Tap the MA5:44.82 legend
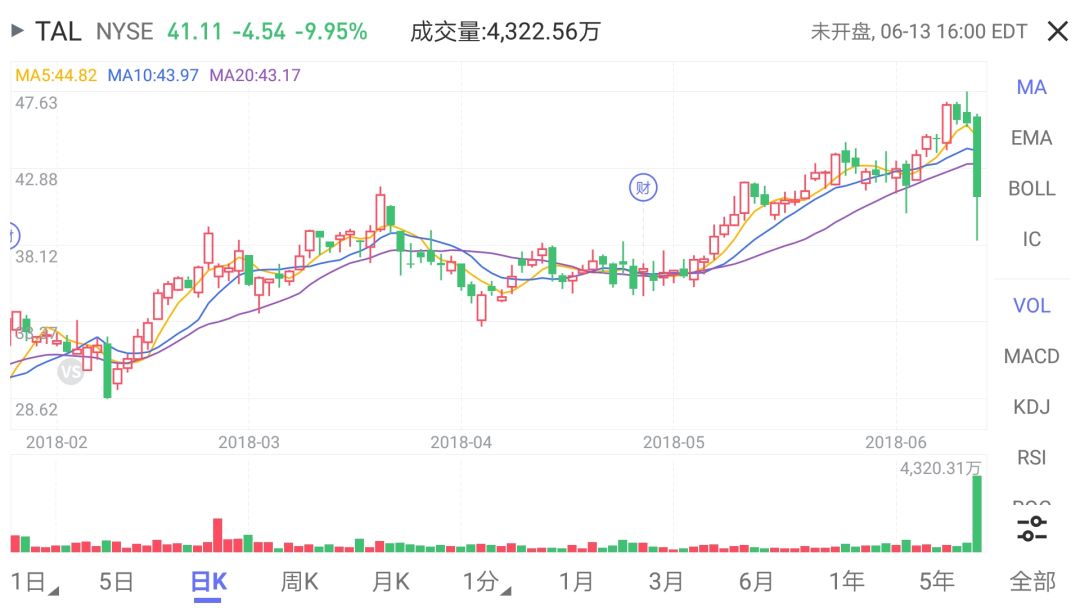Image resolution: width=1080 pixels, height=608 pixels. [56, 75]
